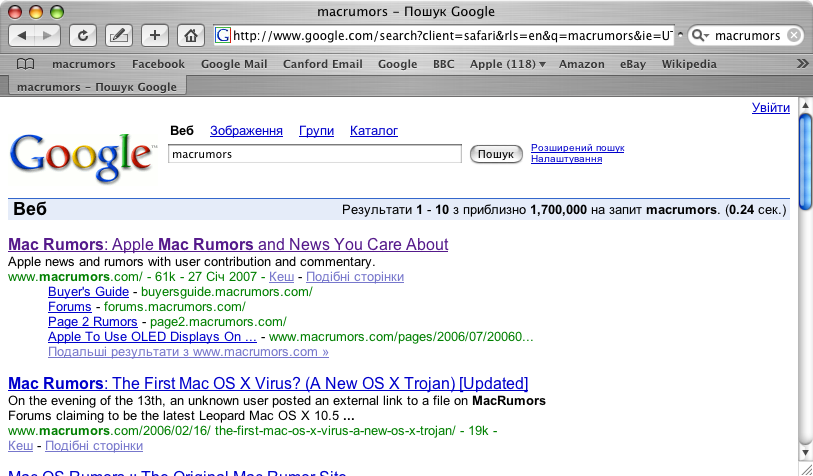Reload the page with the refresh button
This screenshot has width=813, height=476.
coord(82,35)
